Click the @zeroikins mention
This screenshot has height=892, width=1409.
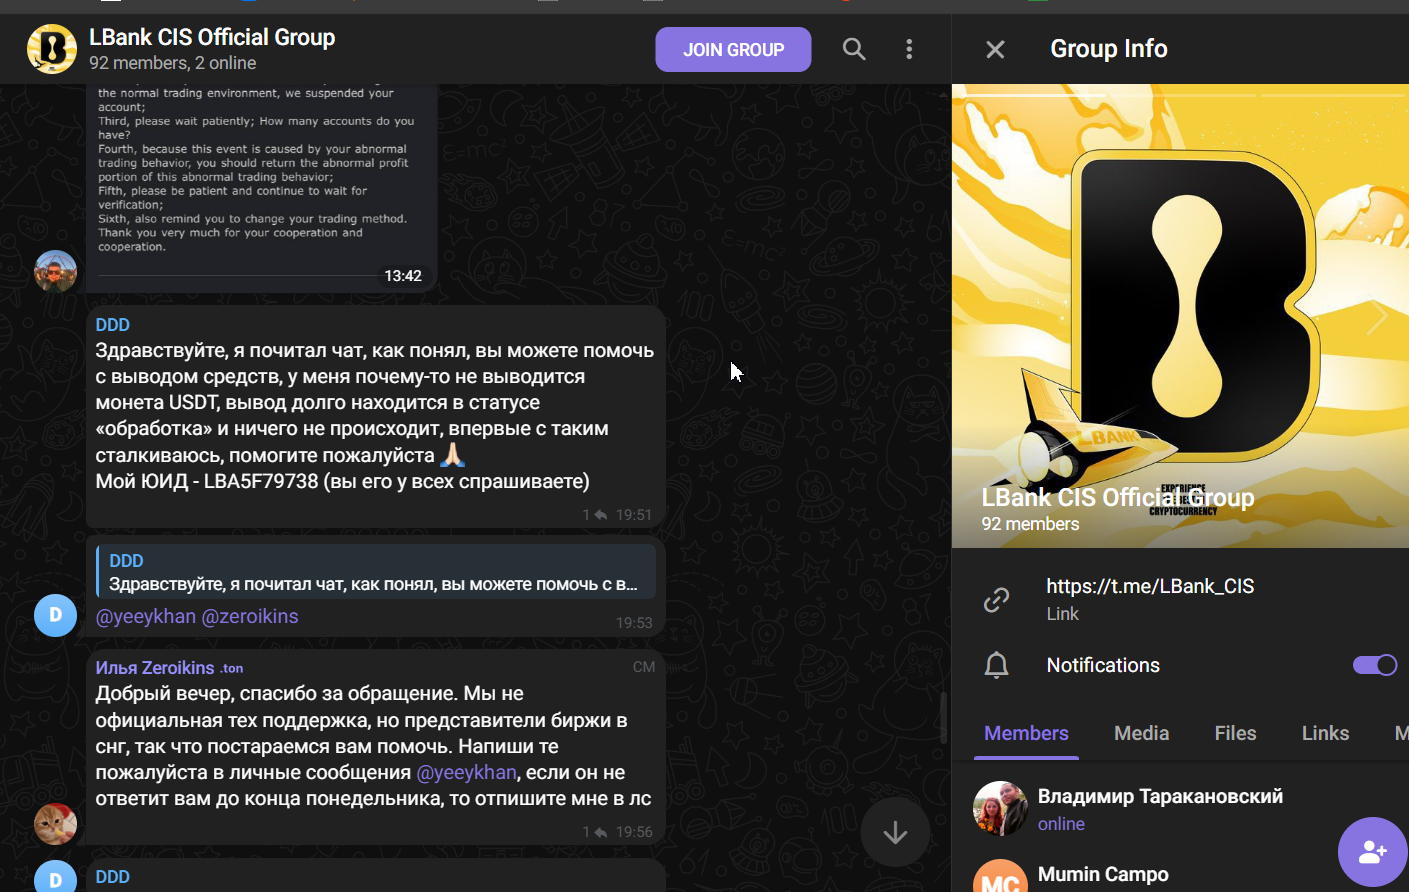250,617
